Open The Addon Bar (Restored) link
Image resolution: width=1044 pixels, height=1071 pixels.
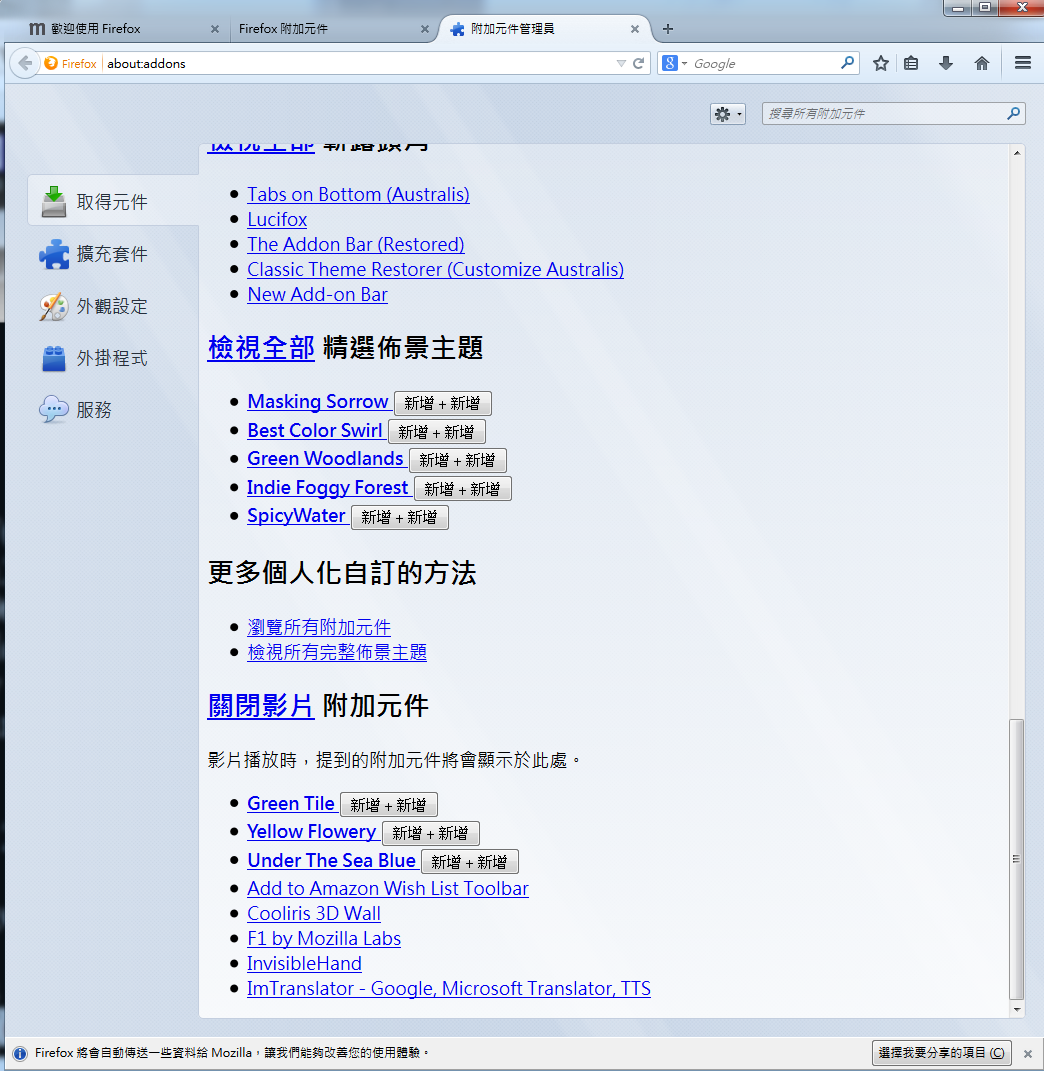click(x=355, y=245)
